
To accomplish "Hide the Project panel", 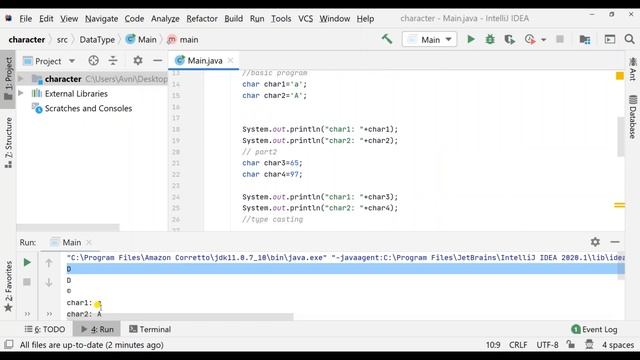I will pos(158,61).
